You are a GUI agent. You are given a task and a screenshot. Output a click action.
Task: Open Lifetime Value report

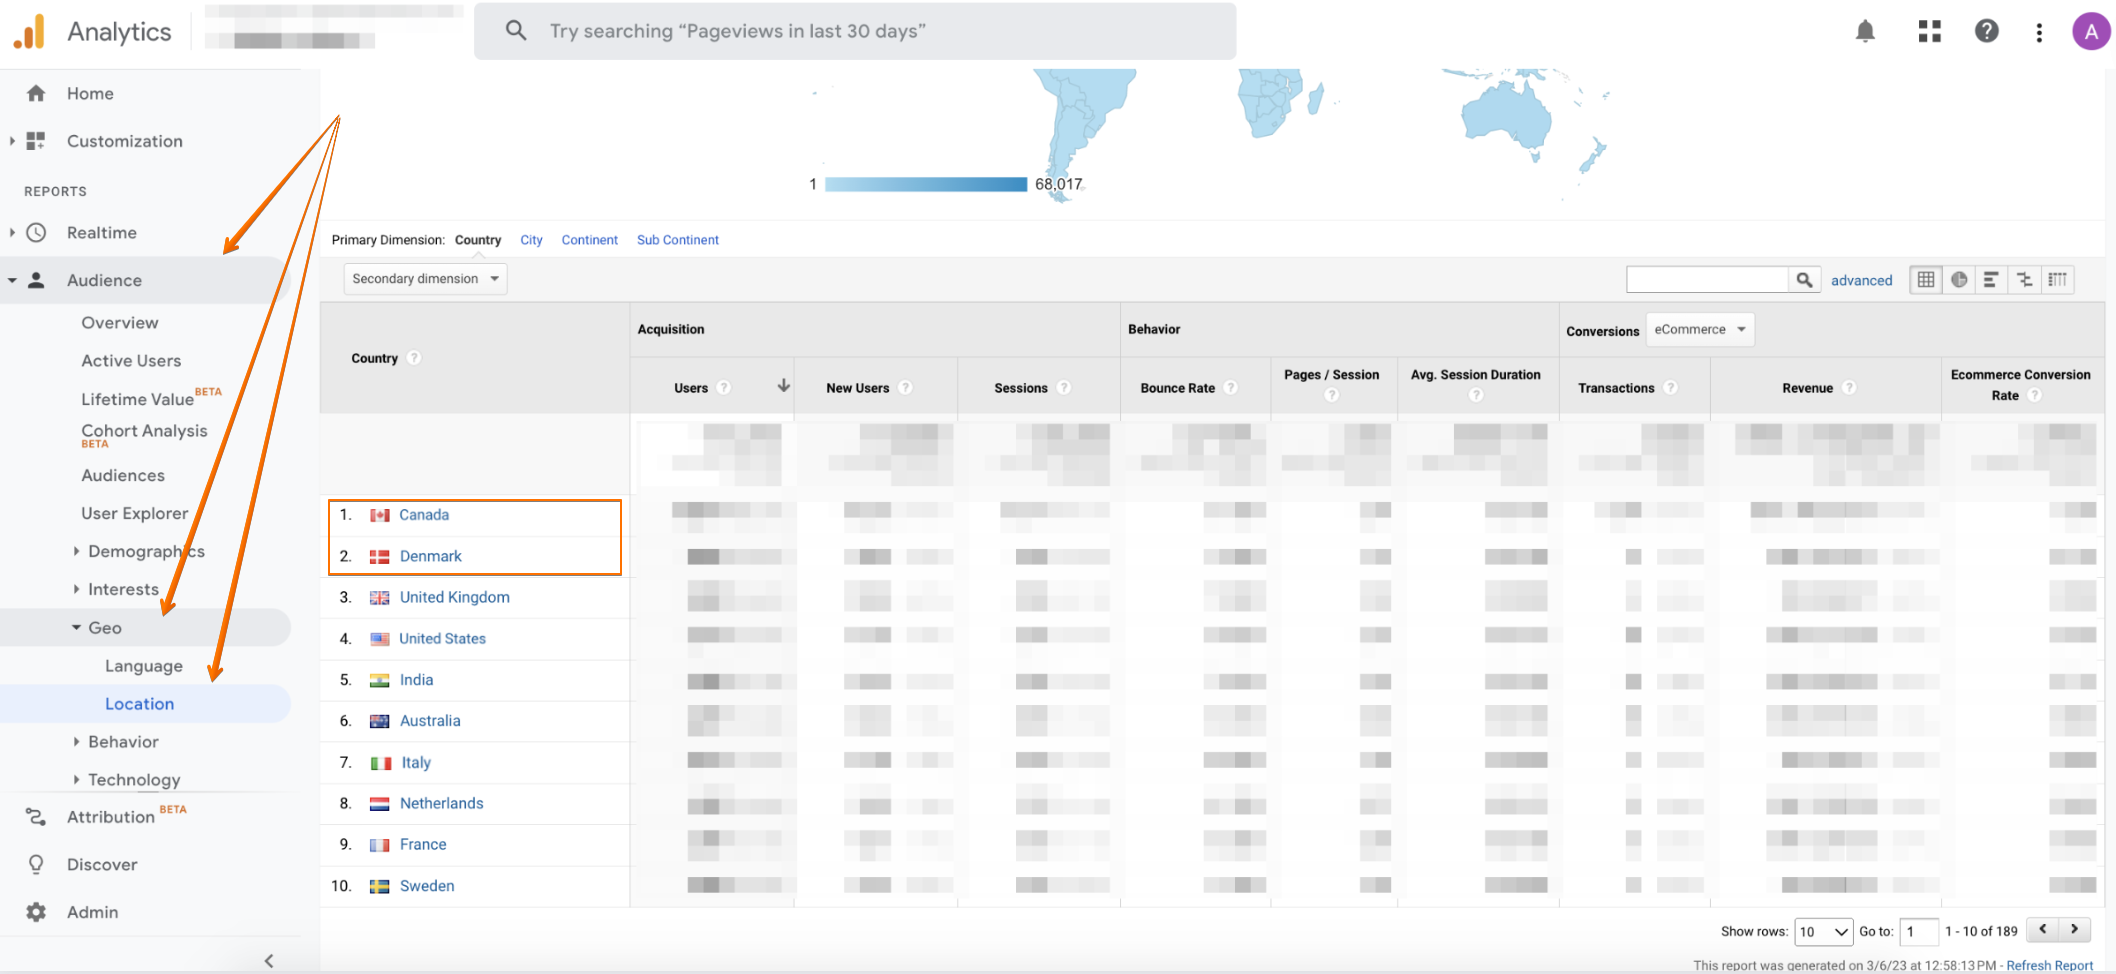tap(137, 399)
